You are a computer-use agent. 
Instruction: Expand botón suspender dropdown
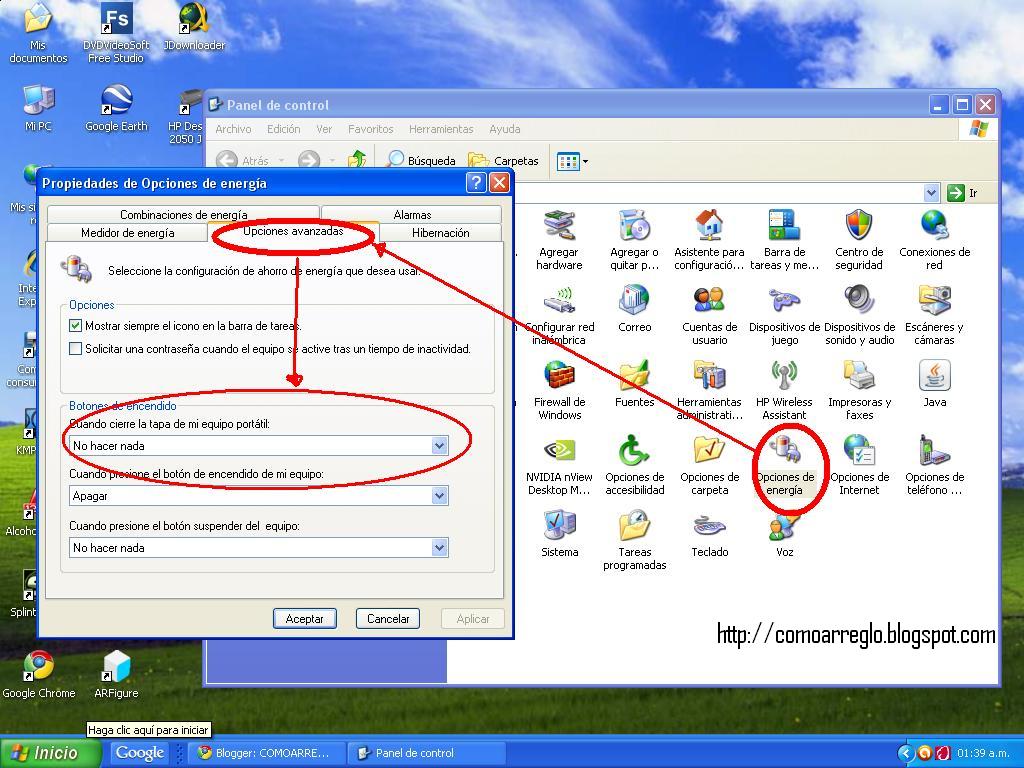[440, 547]
